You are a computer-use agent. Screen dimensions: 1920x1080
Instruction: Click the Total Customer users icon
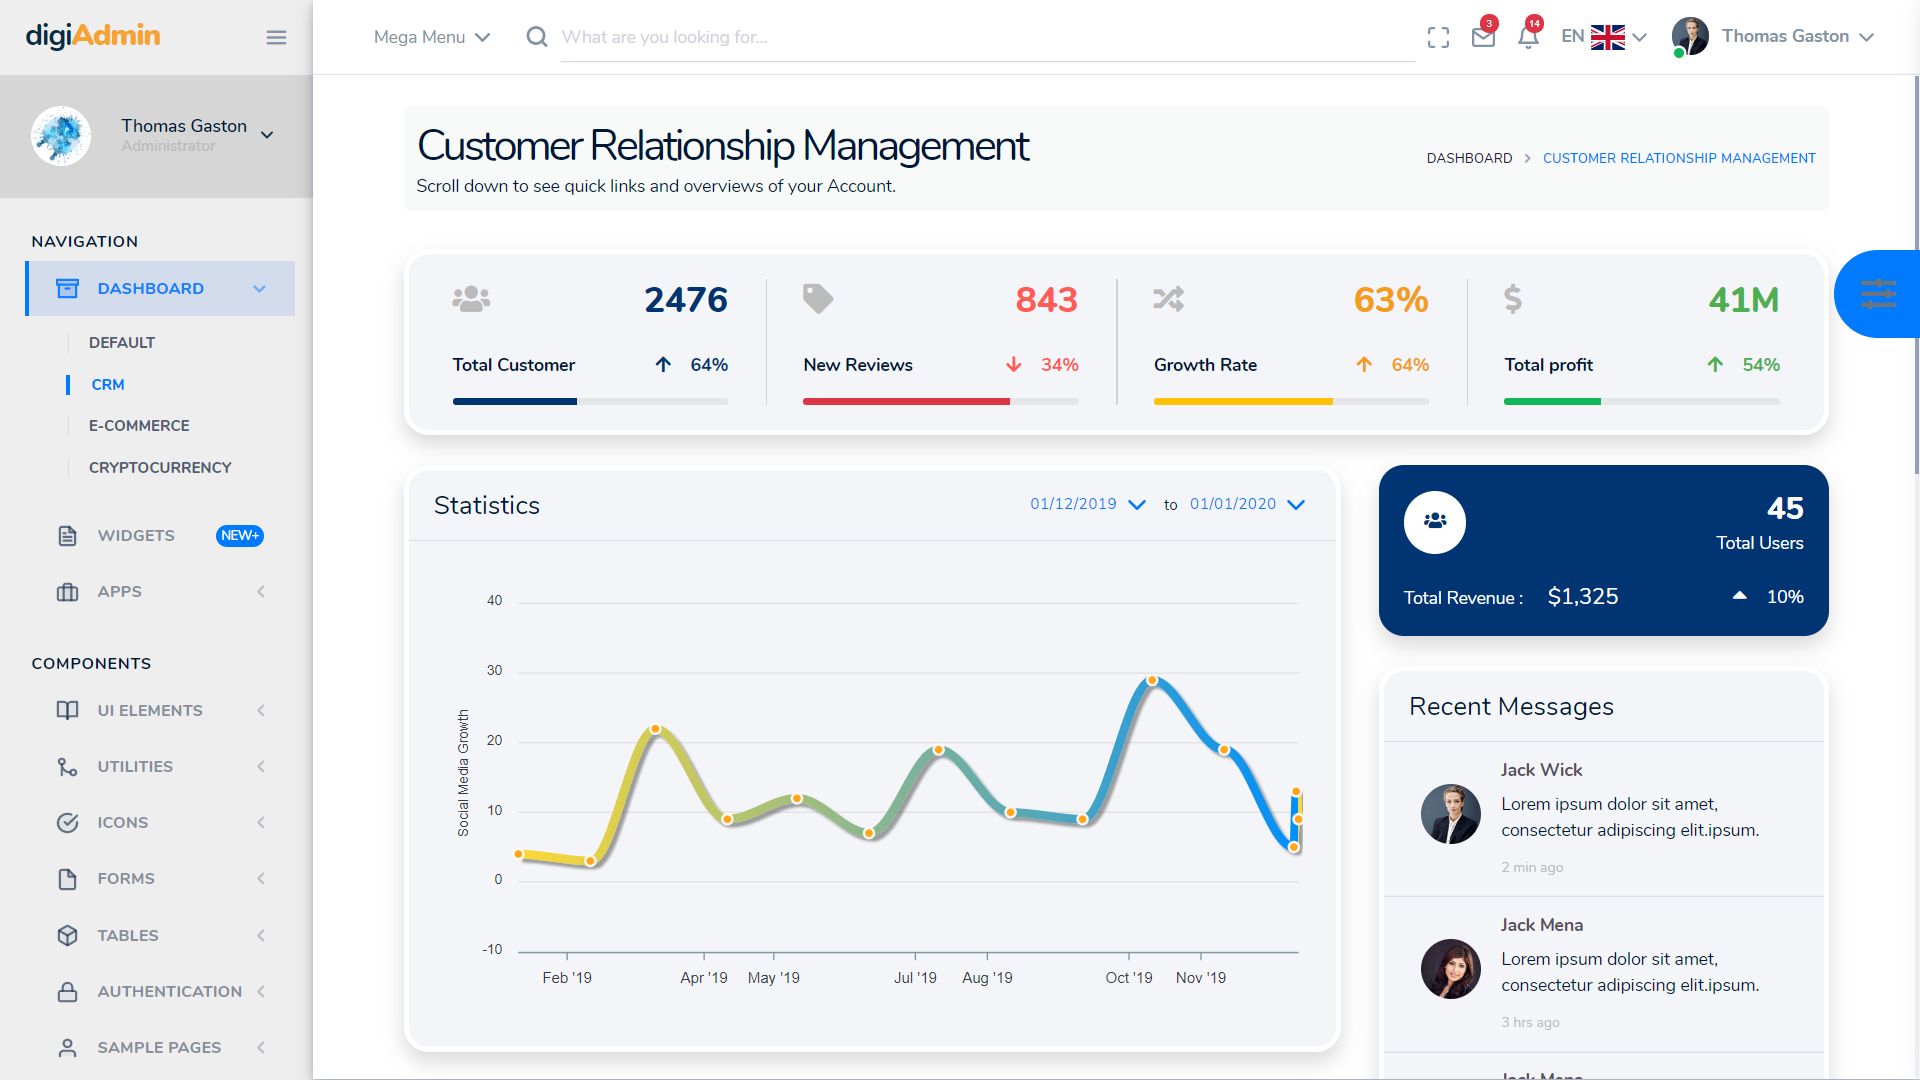pyautogui.click(x=471, y=299)
